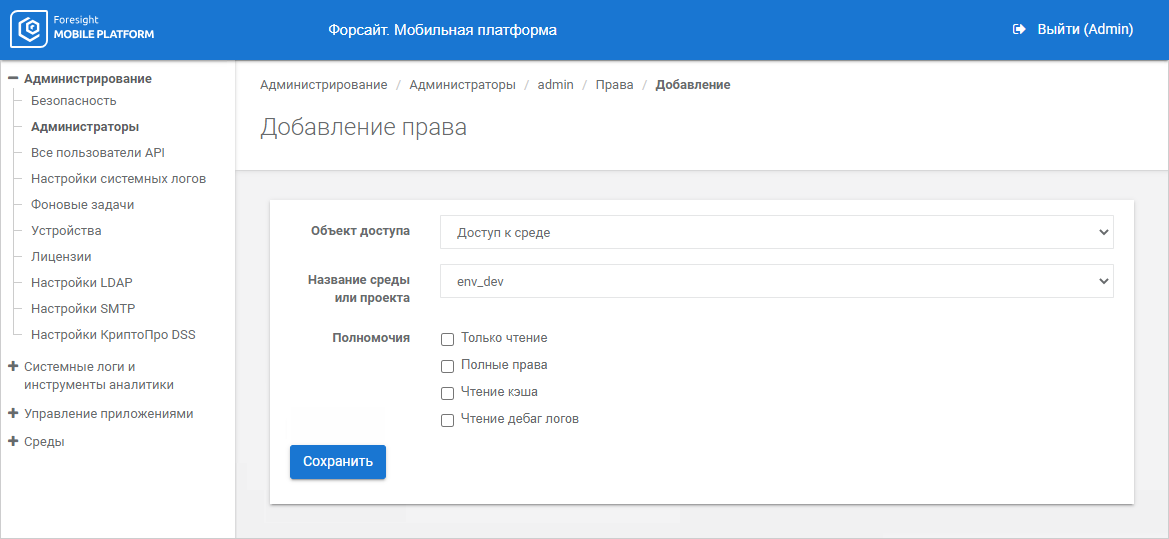The height and width of the screenshot is (539, 1169).
Task: Open Фоновые задачи in sidebar
Action: coord(82,205)
